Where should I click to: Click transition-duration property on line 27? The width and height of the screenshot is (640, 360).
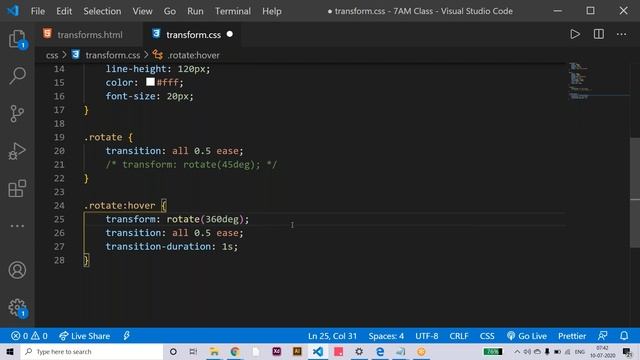[158, 247]
